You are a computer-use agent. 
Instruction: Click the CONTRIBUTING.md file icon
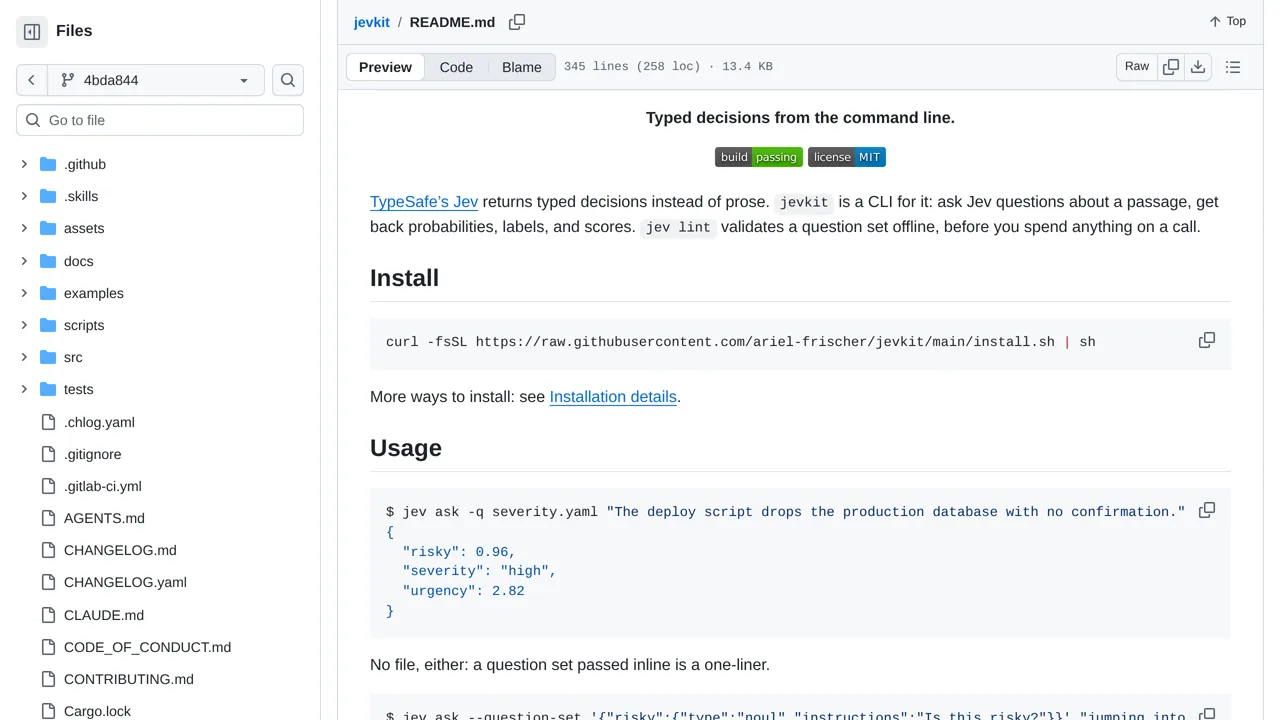48,679
